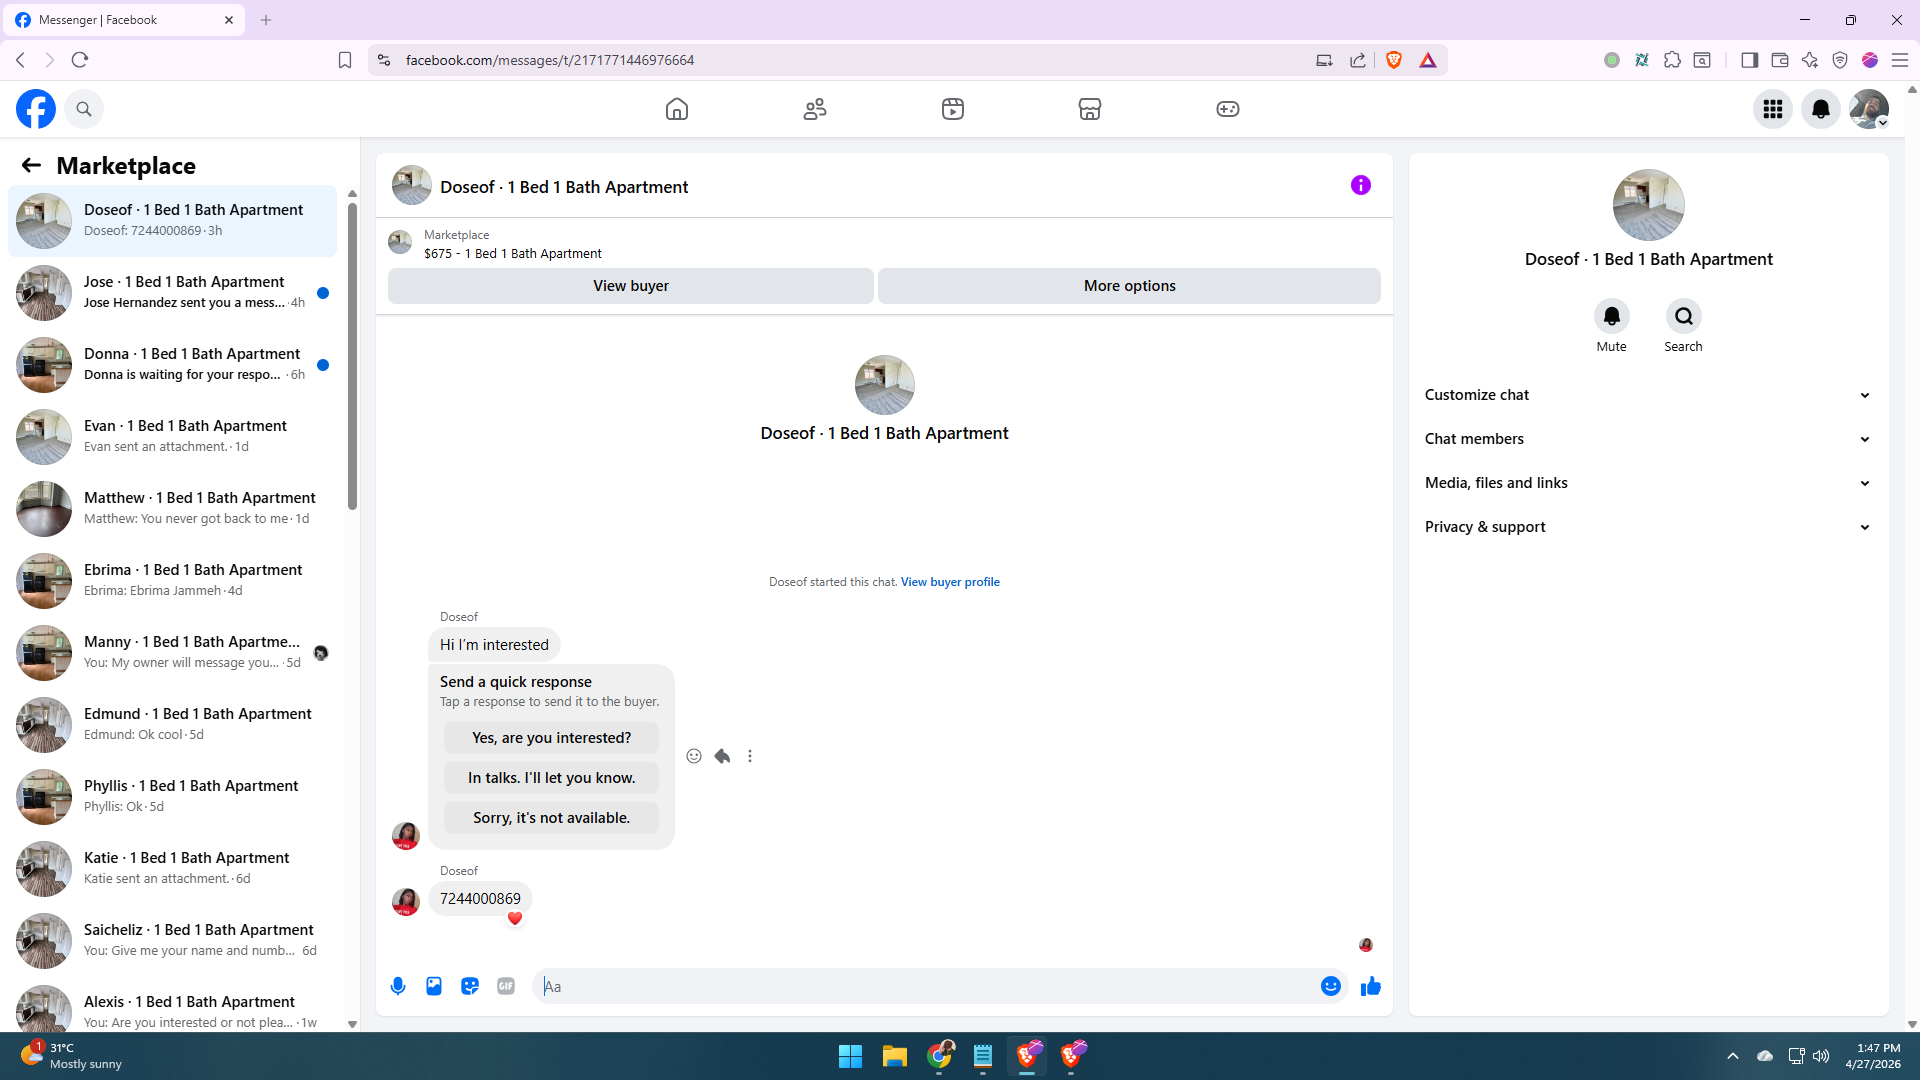Go to Facebook Home feed icon

[x=677, y=109]
